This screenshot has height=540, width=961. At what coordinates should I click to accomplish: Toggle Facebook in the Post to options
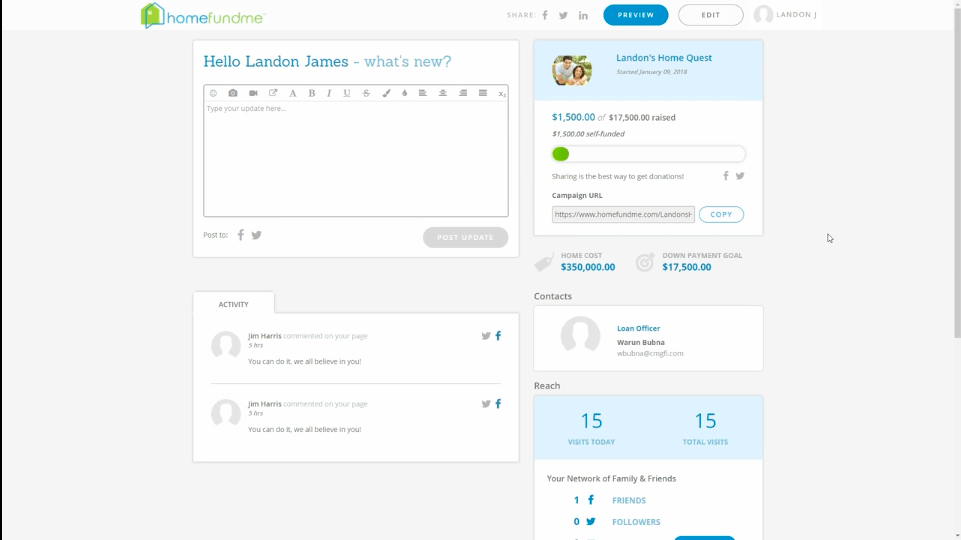pyautogui.click(x=241, y=235)
